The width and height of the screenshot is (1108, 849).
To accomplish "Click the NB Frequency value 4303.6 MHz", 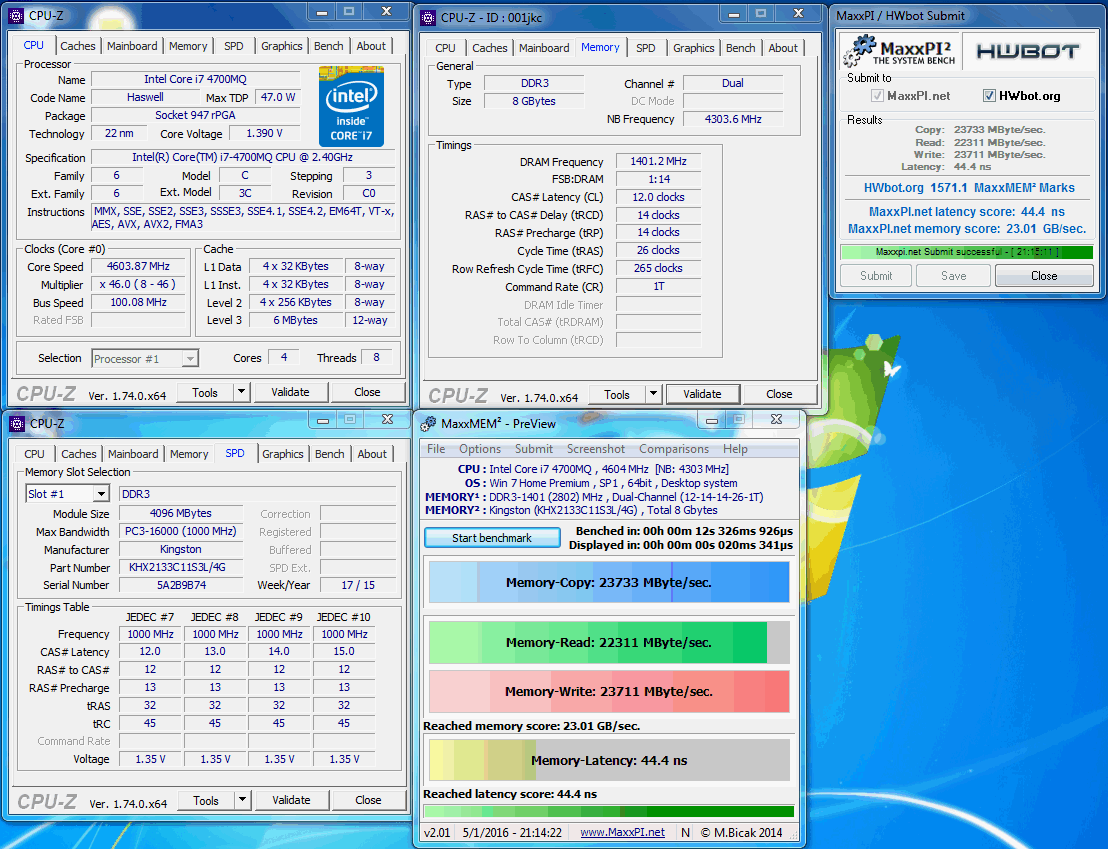I will pos(733,119).
